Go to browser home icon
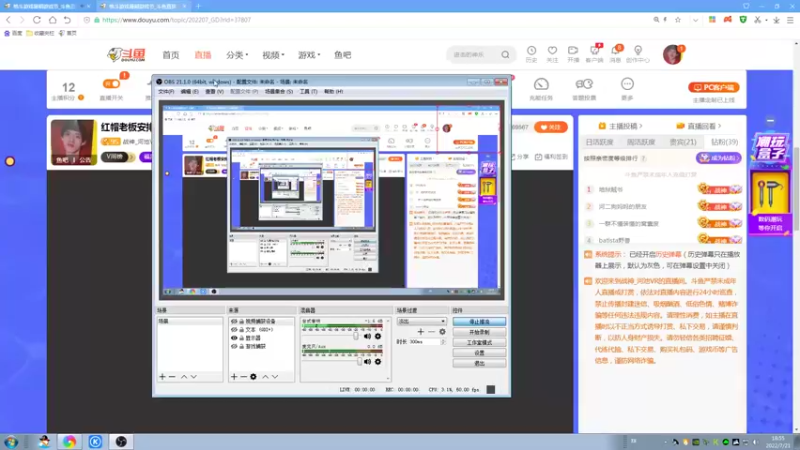The width and height of the screenshot is (800, 450). click(53, 20)
